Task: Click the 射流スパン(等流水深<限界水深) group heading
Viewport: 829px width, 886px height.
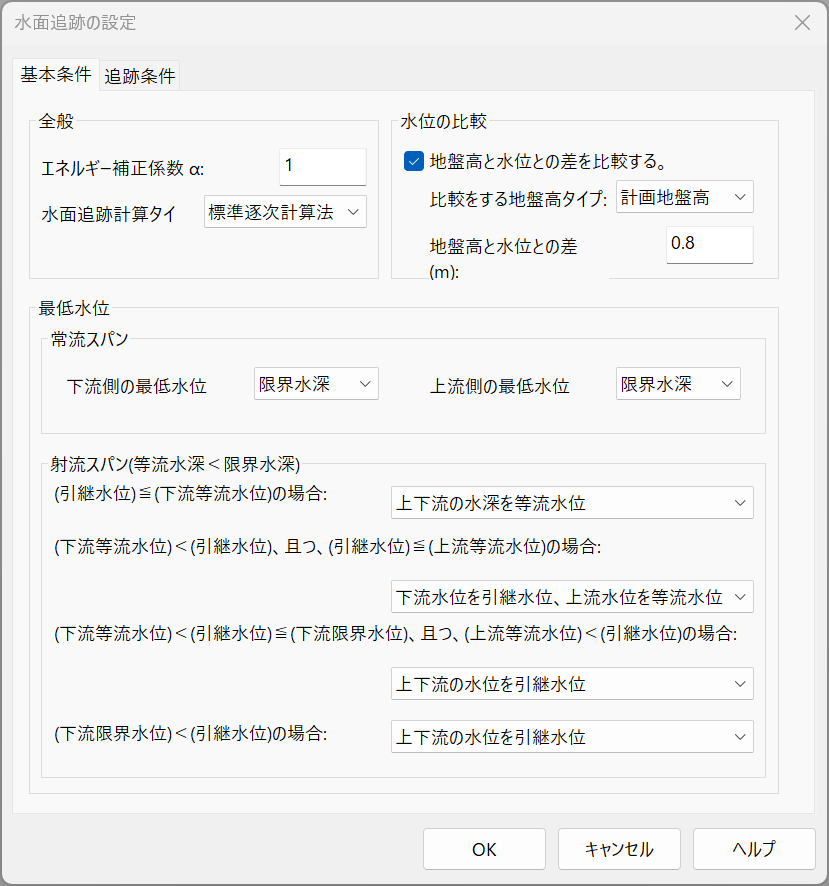Action: pos(175,464)
